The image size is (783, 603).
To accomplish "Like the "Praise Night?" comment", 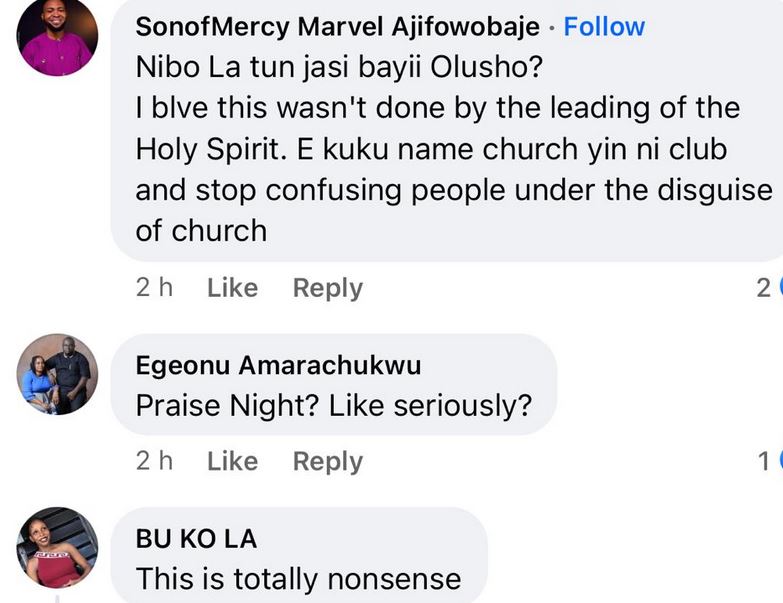I will coord(232,461).
